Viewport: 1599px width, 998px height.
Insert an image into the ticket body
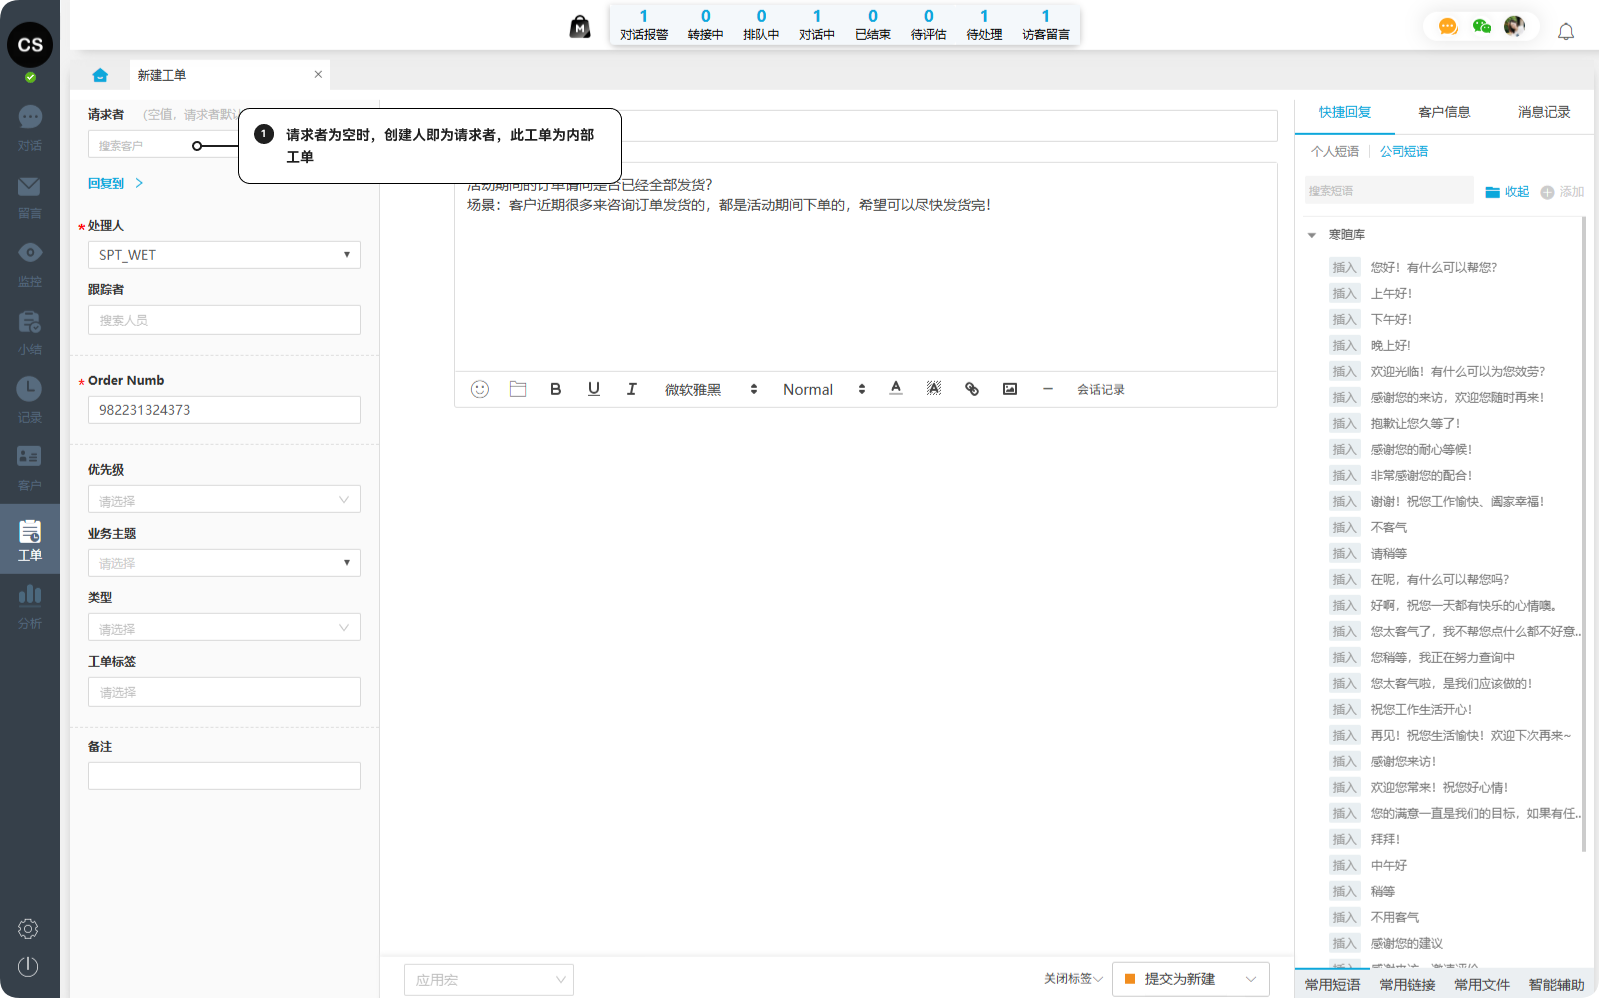[x=1010, y=389]
